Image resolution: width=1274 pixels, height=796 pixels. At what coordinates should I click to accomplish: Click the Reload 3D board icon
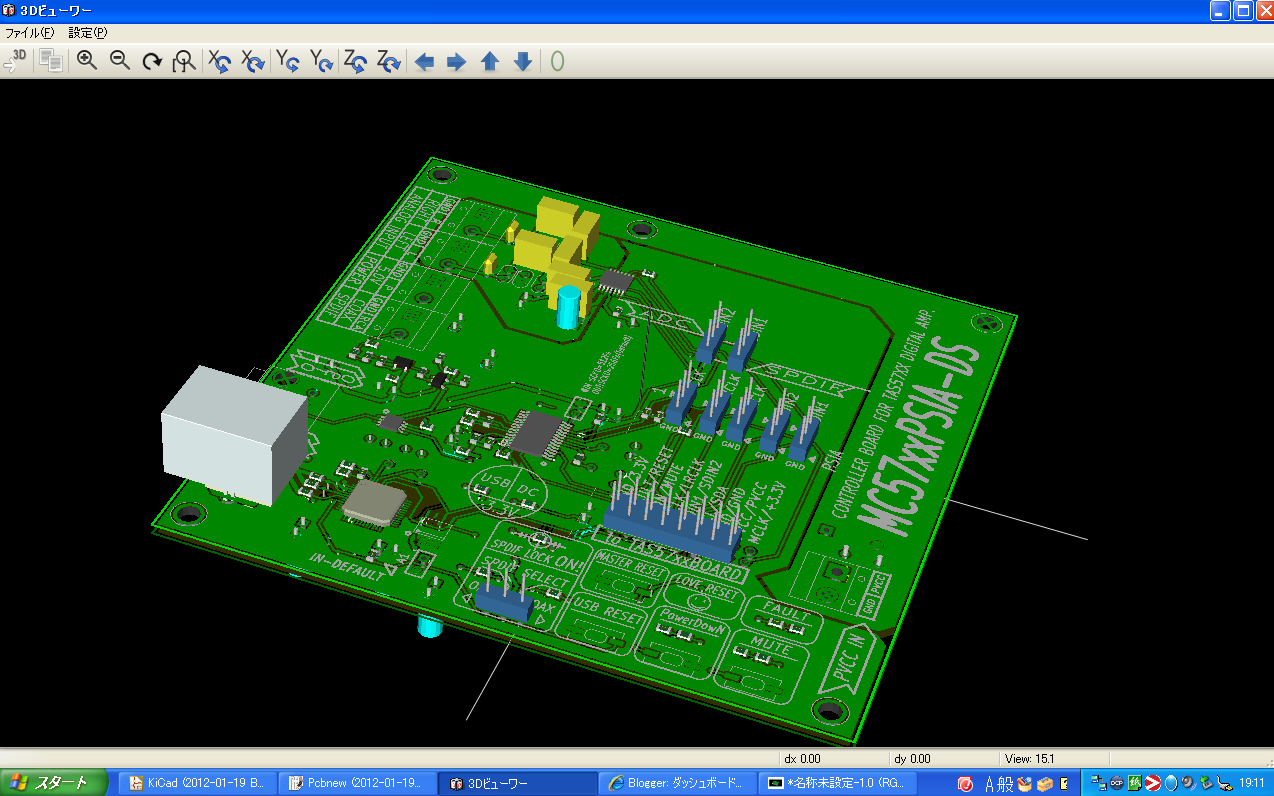[x=15, y=61]
